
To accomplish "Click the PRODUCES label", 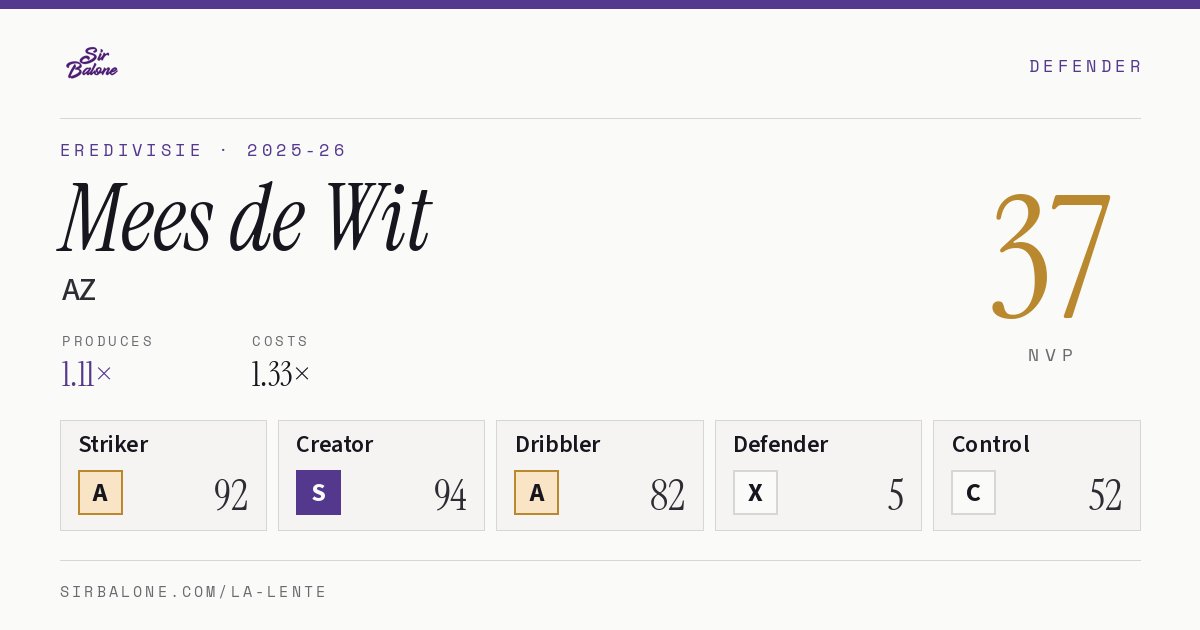I will [108, 341].
